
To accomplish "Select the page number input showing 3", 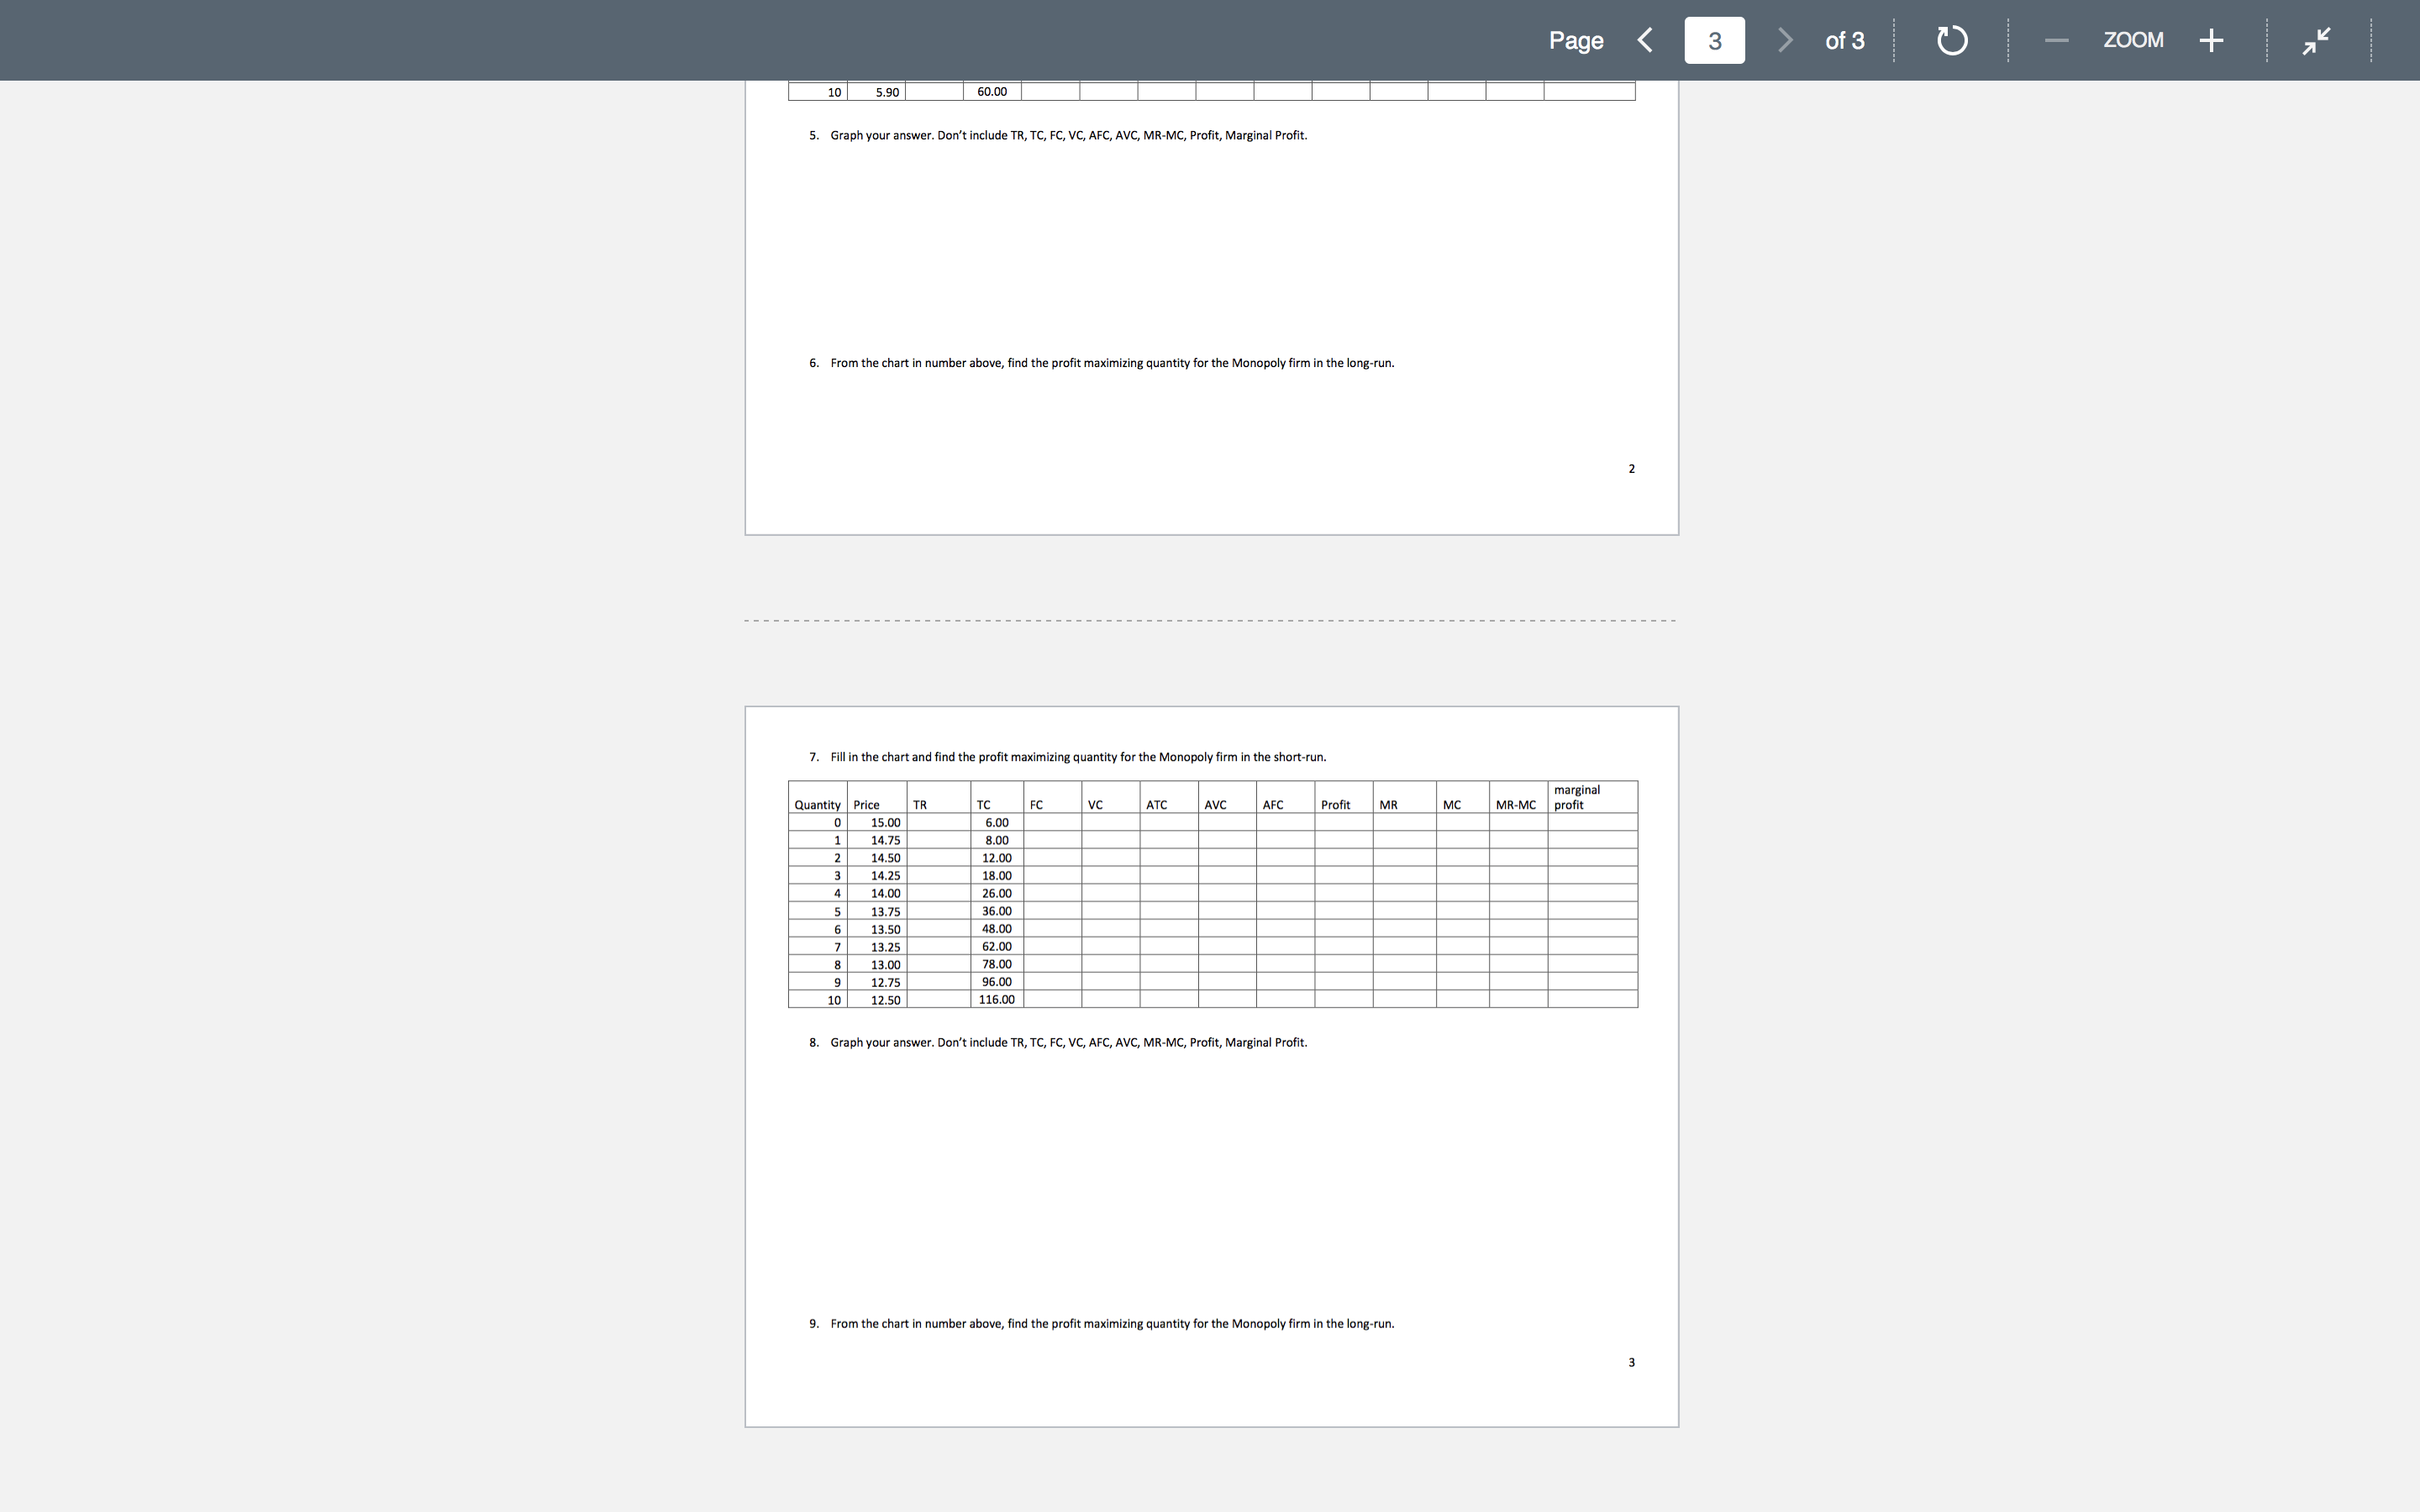I will tap(1715, 40).
